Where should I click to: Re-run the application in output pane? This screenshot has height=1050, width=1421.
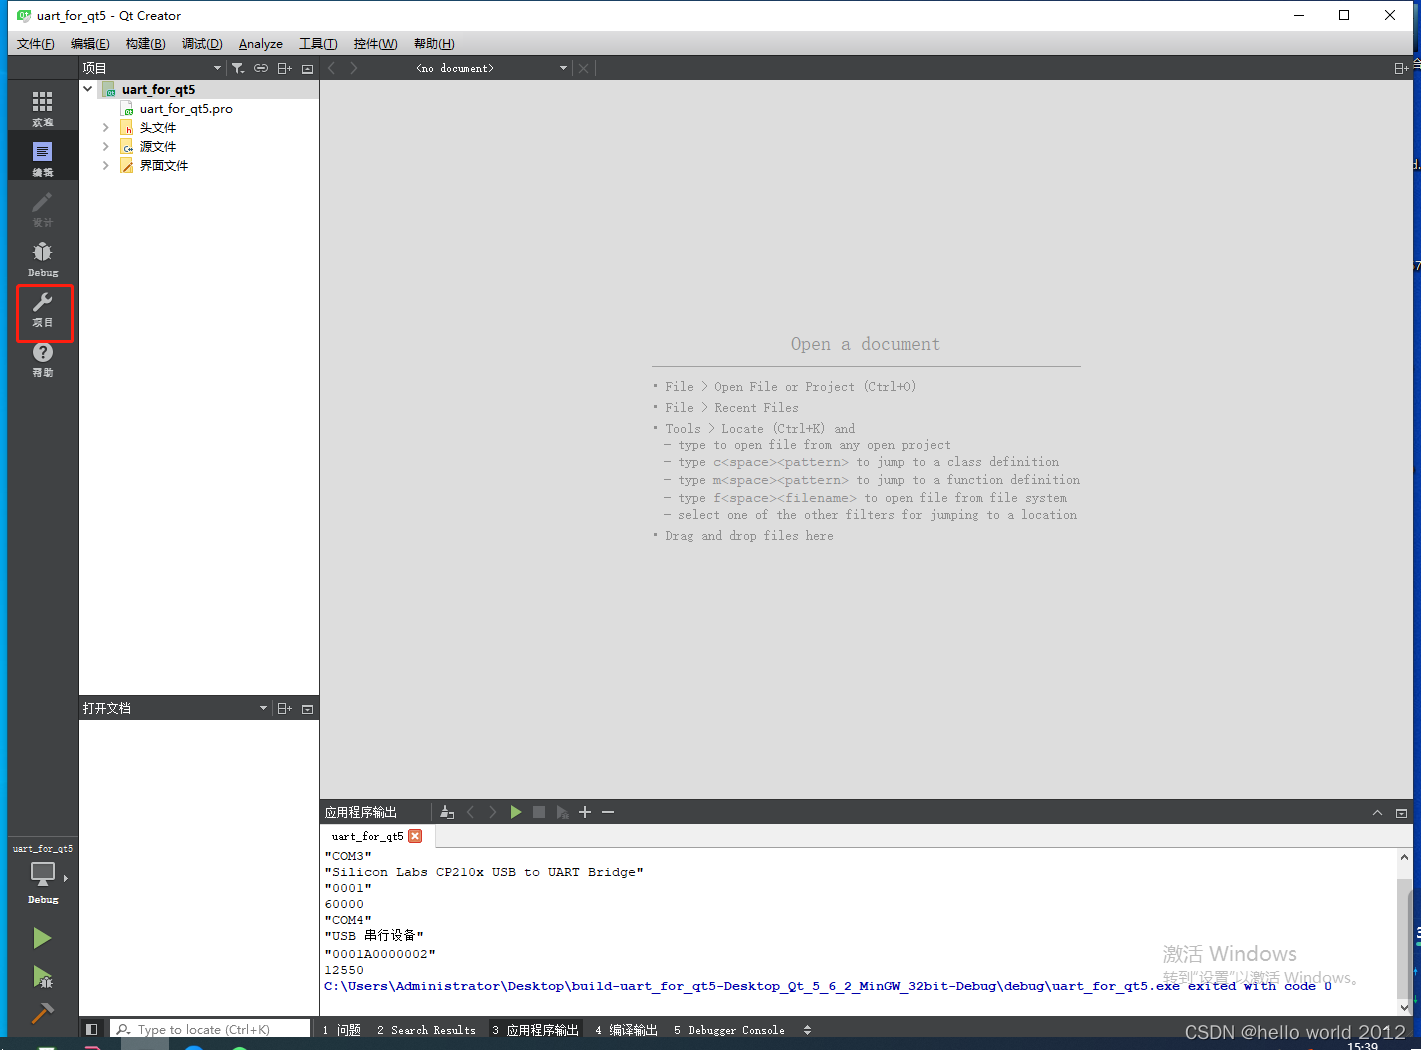point(516,812)
